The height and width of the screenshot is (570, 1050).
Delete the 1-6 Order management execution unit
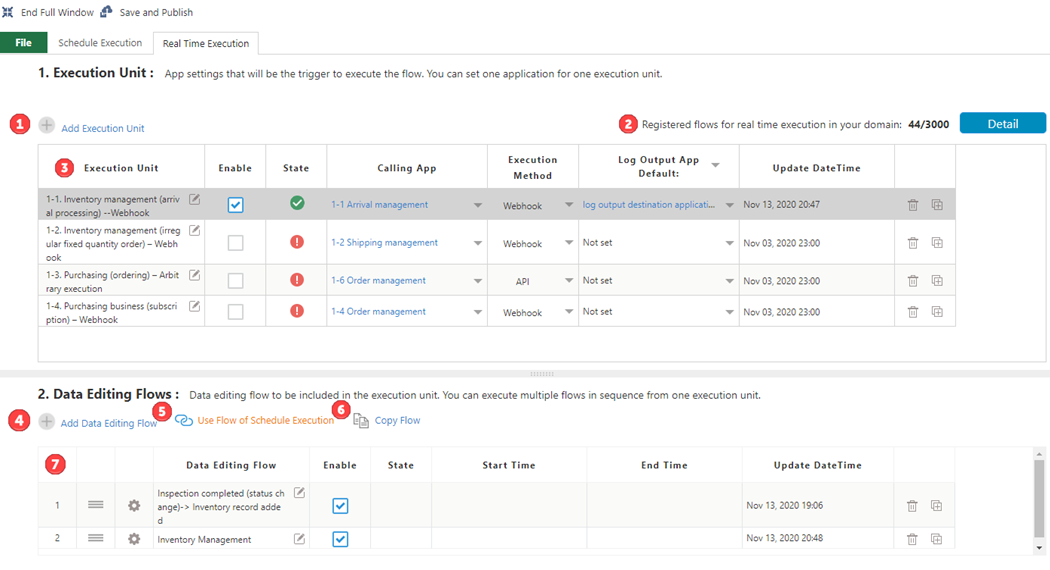point(913,281)
